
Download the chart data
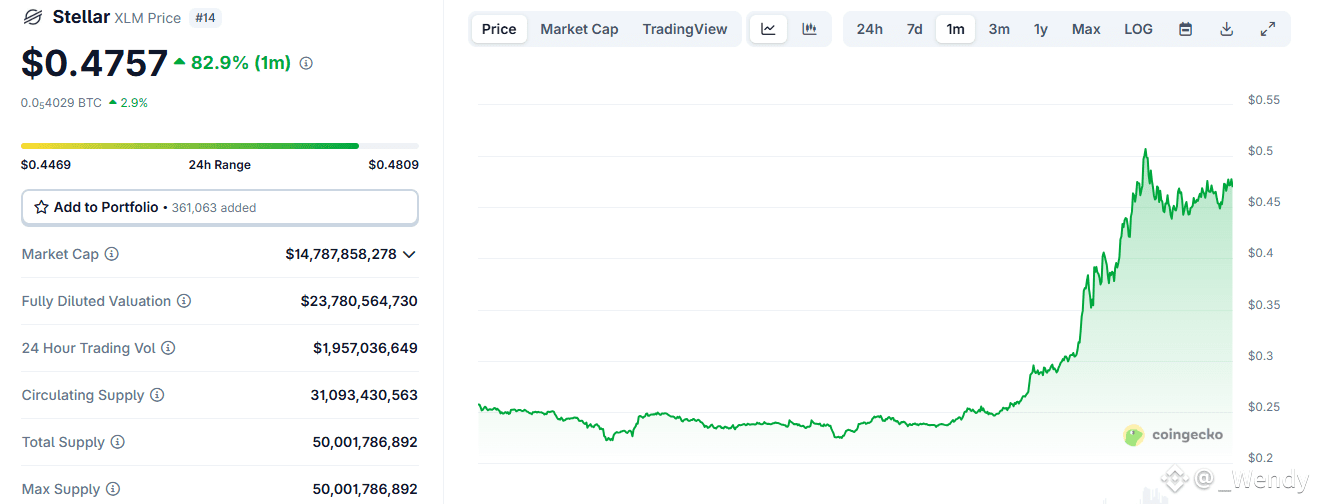(x=1226, y=29)
